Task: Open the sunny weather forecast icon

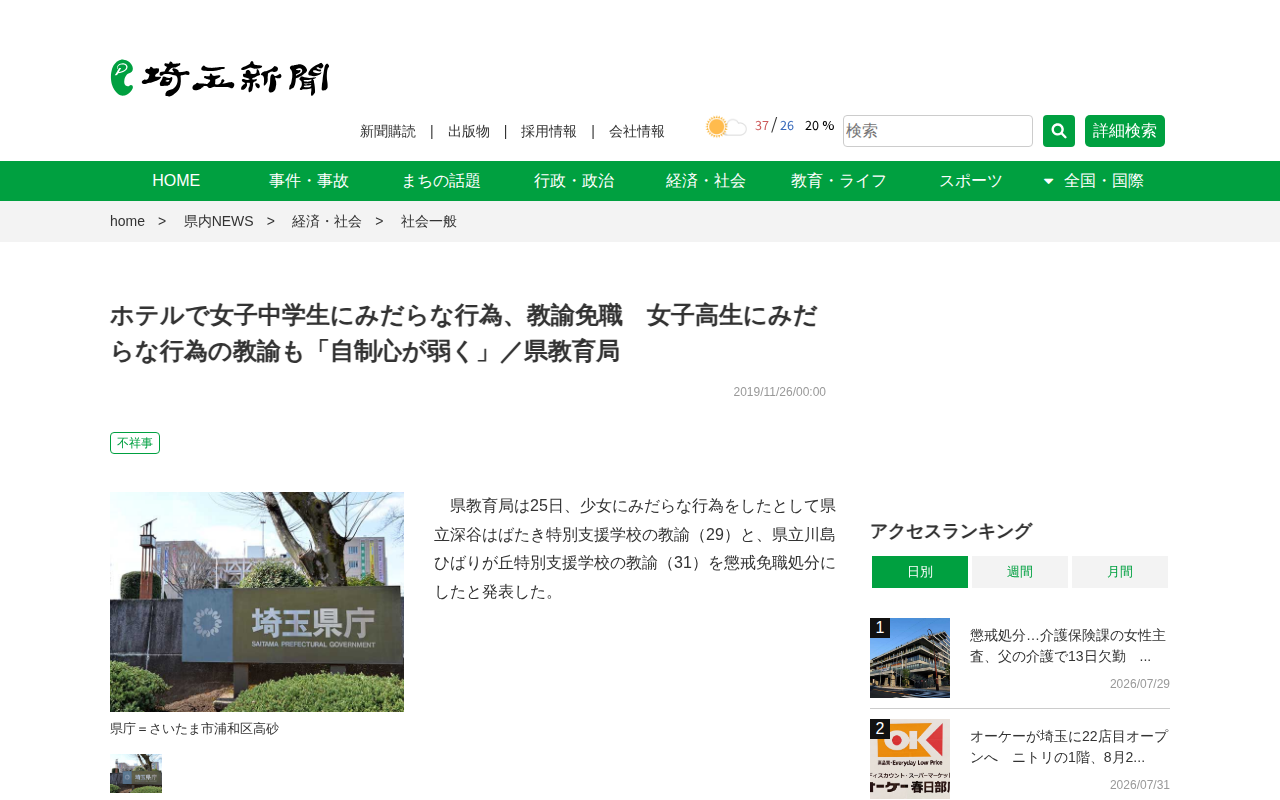Action: (726, 127)
